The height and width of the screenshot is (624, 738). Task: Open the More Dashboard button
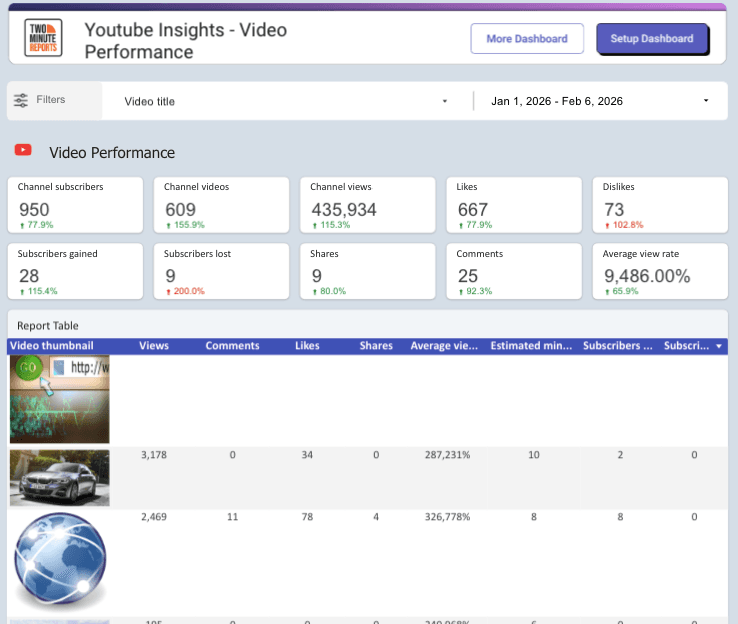tap(527, 39)
